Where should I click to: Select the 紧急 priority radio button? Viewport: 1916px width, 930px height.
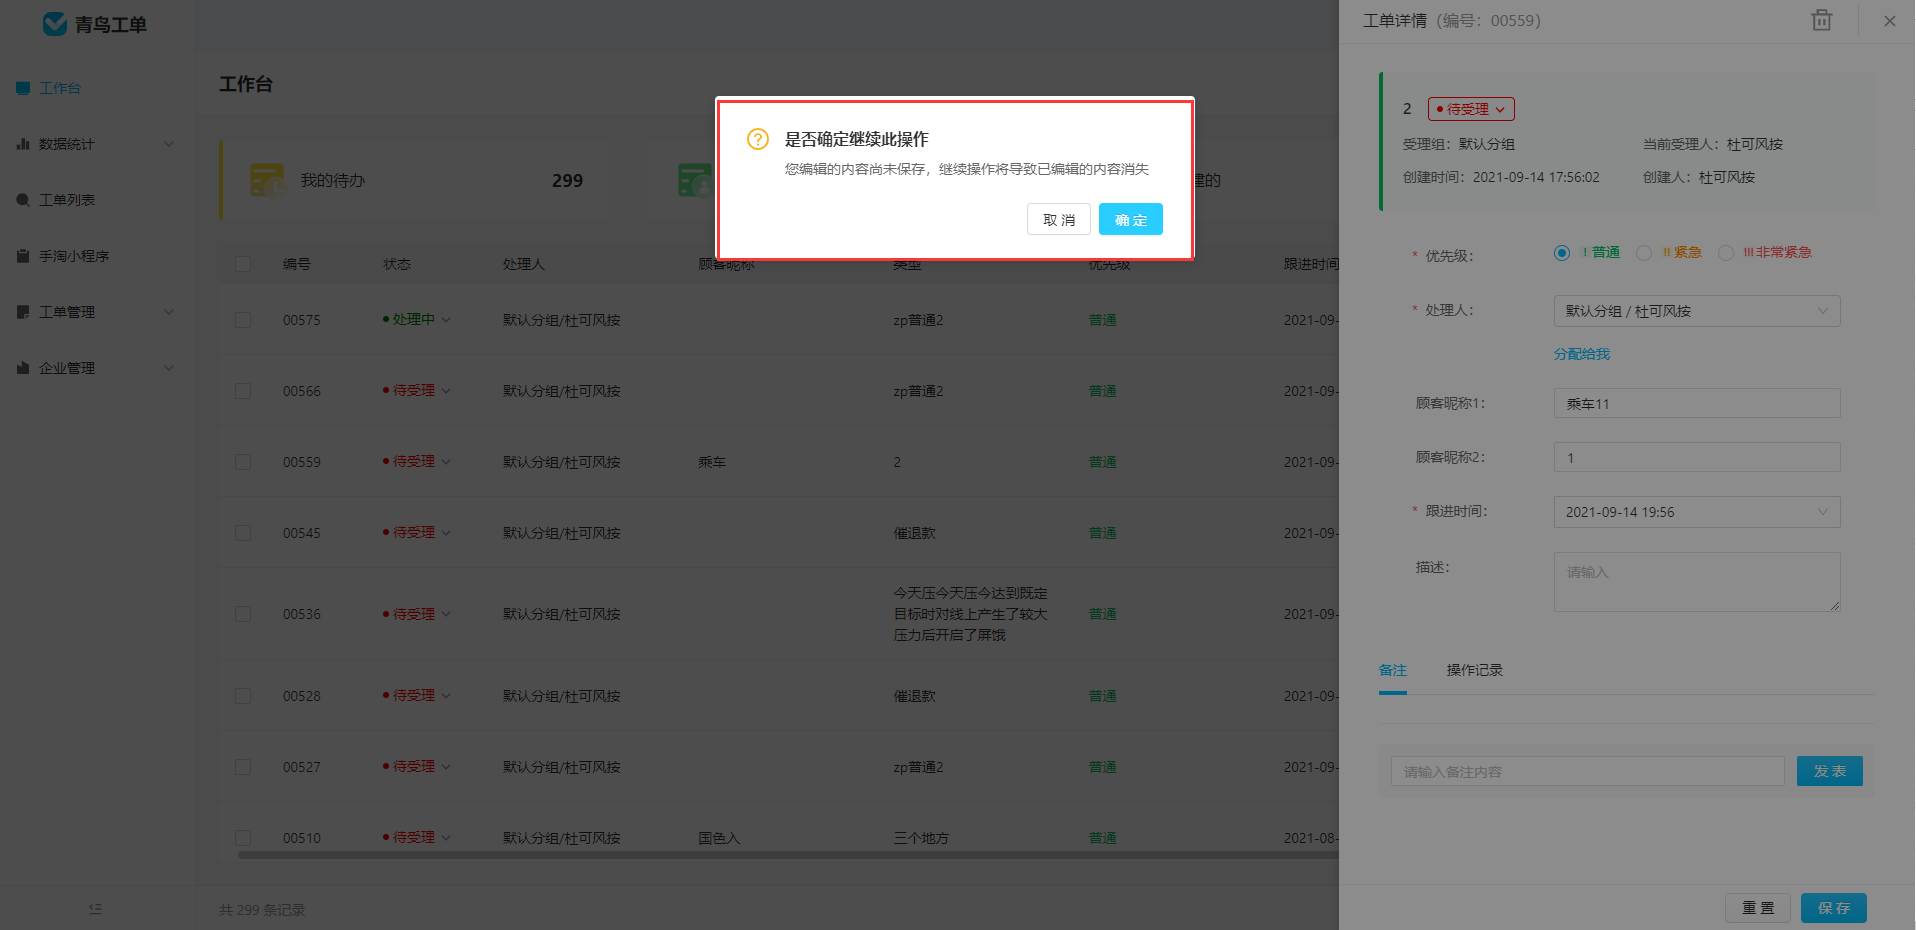(1644, 253)
